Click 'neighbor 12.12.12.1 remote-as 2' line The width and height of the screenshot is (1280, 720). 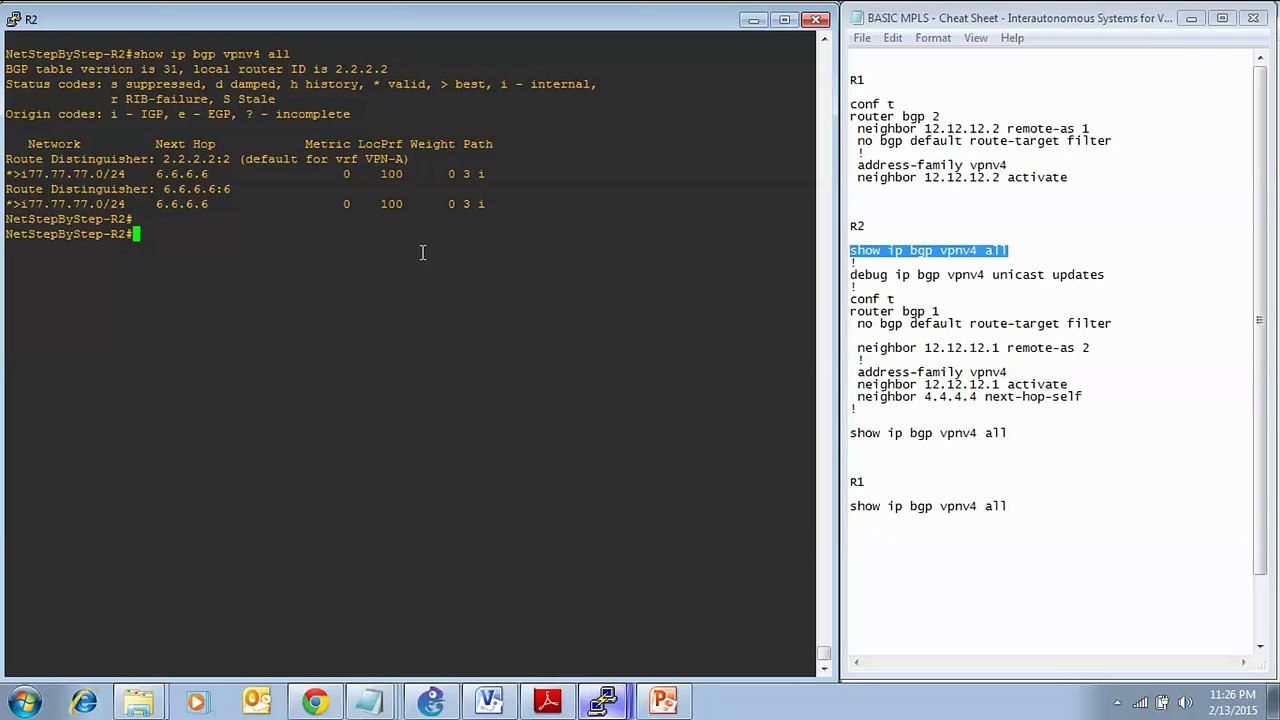tap(973, 348)
